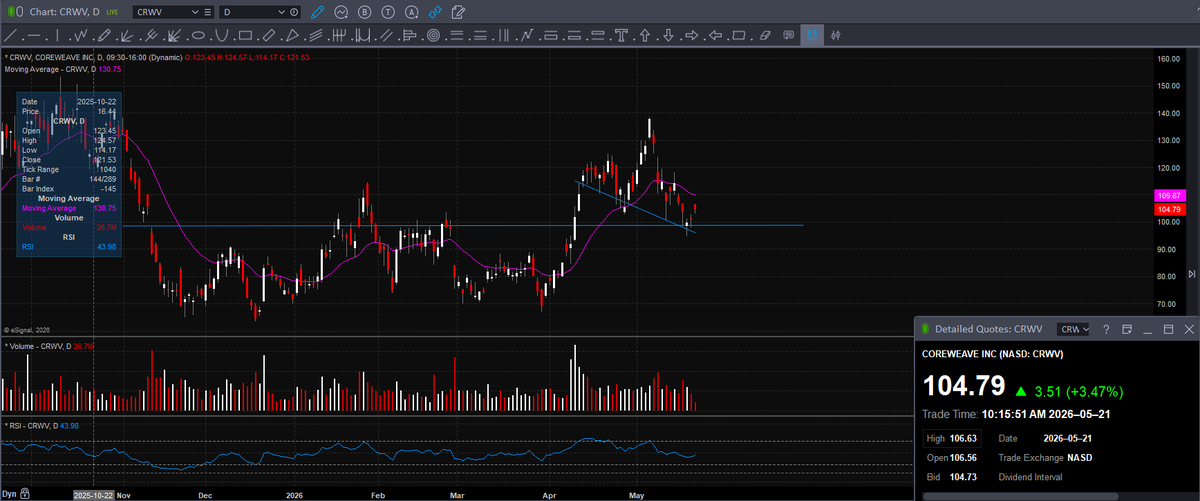Click the blue chain link icon
This screenshot has height=501, width=1200.
pos(434,11)
